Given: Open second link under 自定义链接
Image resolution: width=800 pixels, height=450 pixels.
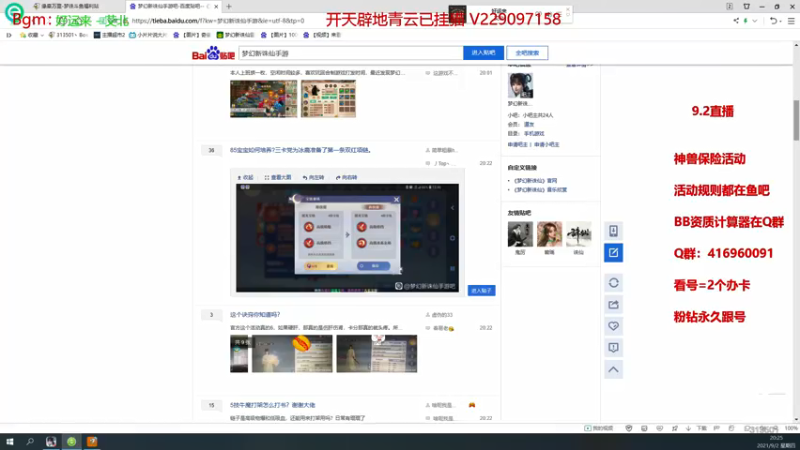Looking at the screenshot, I should click(540, 190).
